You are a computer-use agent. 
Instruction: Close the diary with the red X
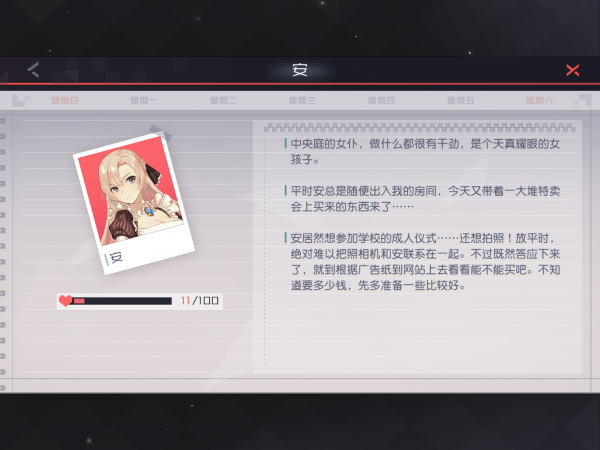[x=572, y=70]
